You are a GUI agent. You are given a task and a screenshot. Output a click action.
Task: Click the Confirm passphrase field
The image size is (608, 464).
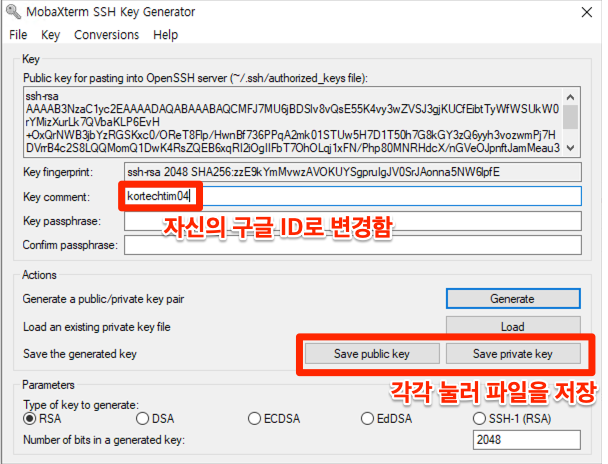352,245
